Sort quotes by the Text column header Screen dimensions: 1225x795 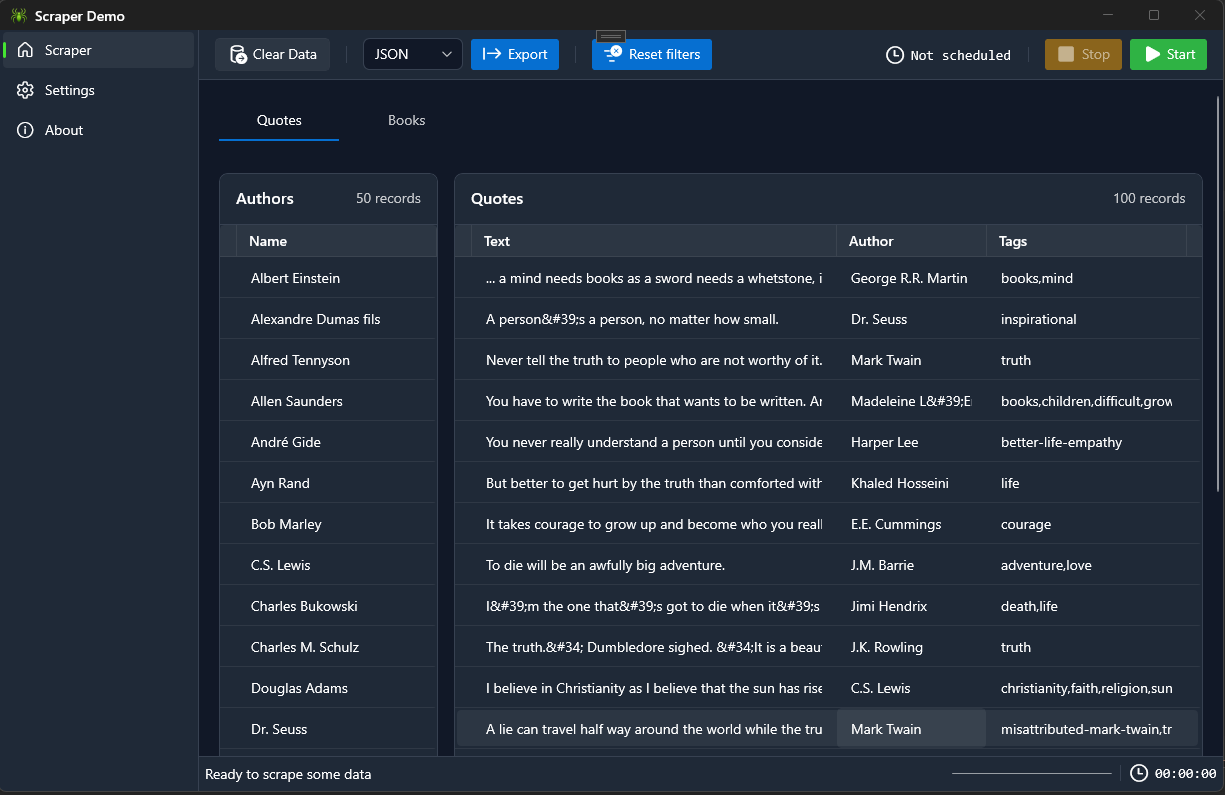coord(654,241)
